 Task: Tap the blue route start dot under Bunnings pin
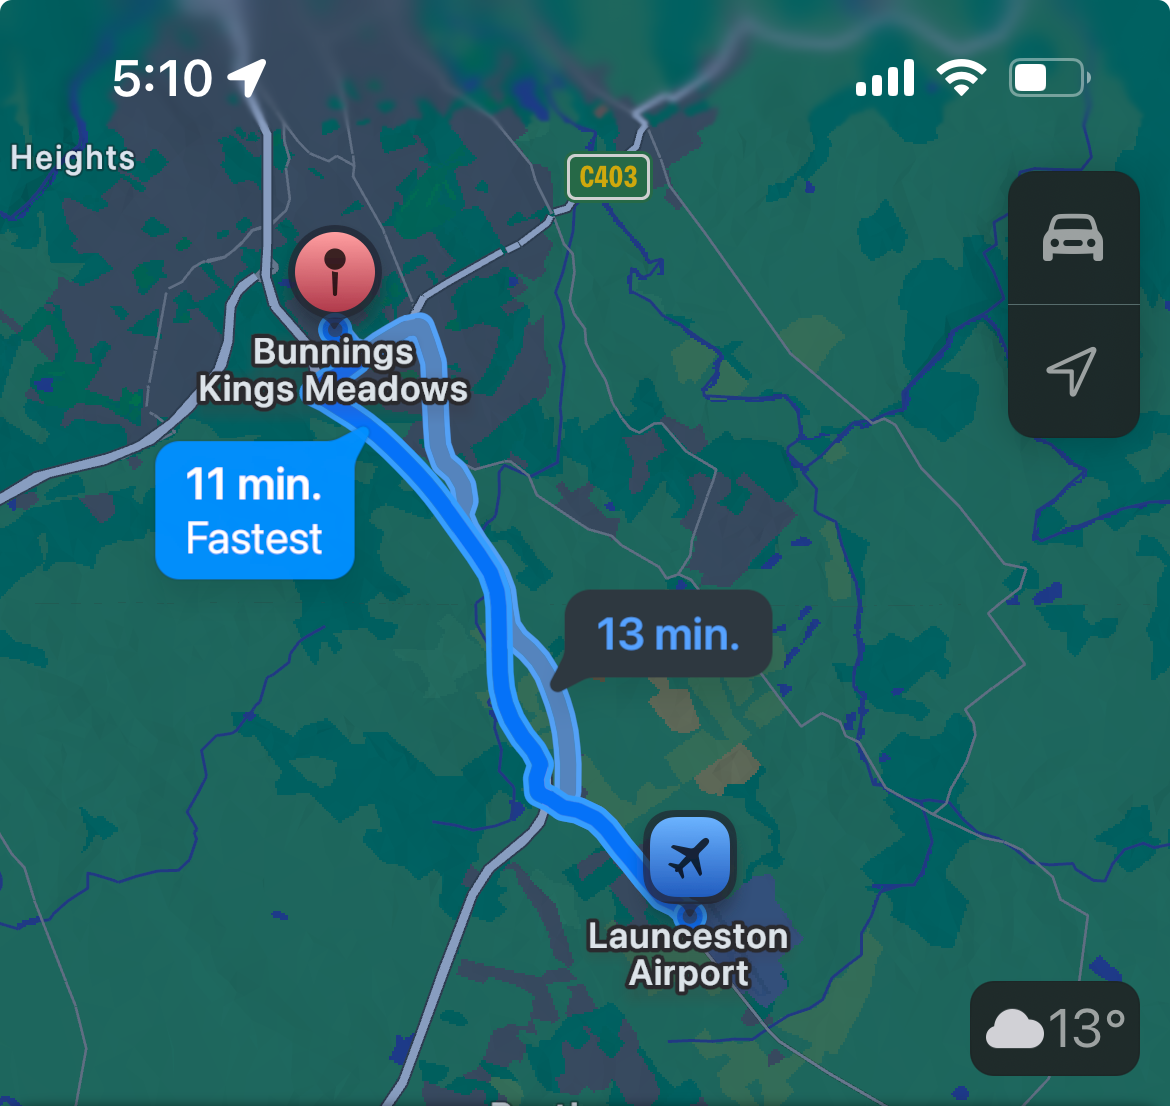coord(334,329)
